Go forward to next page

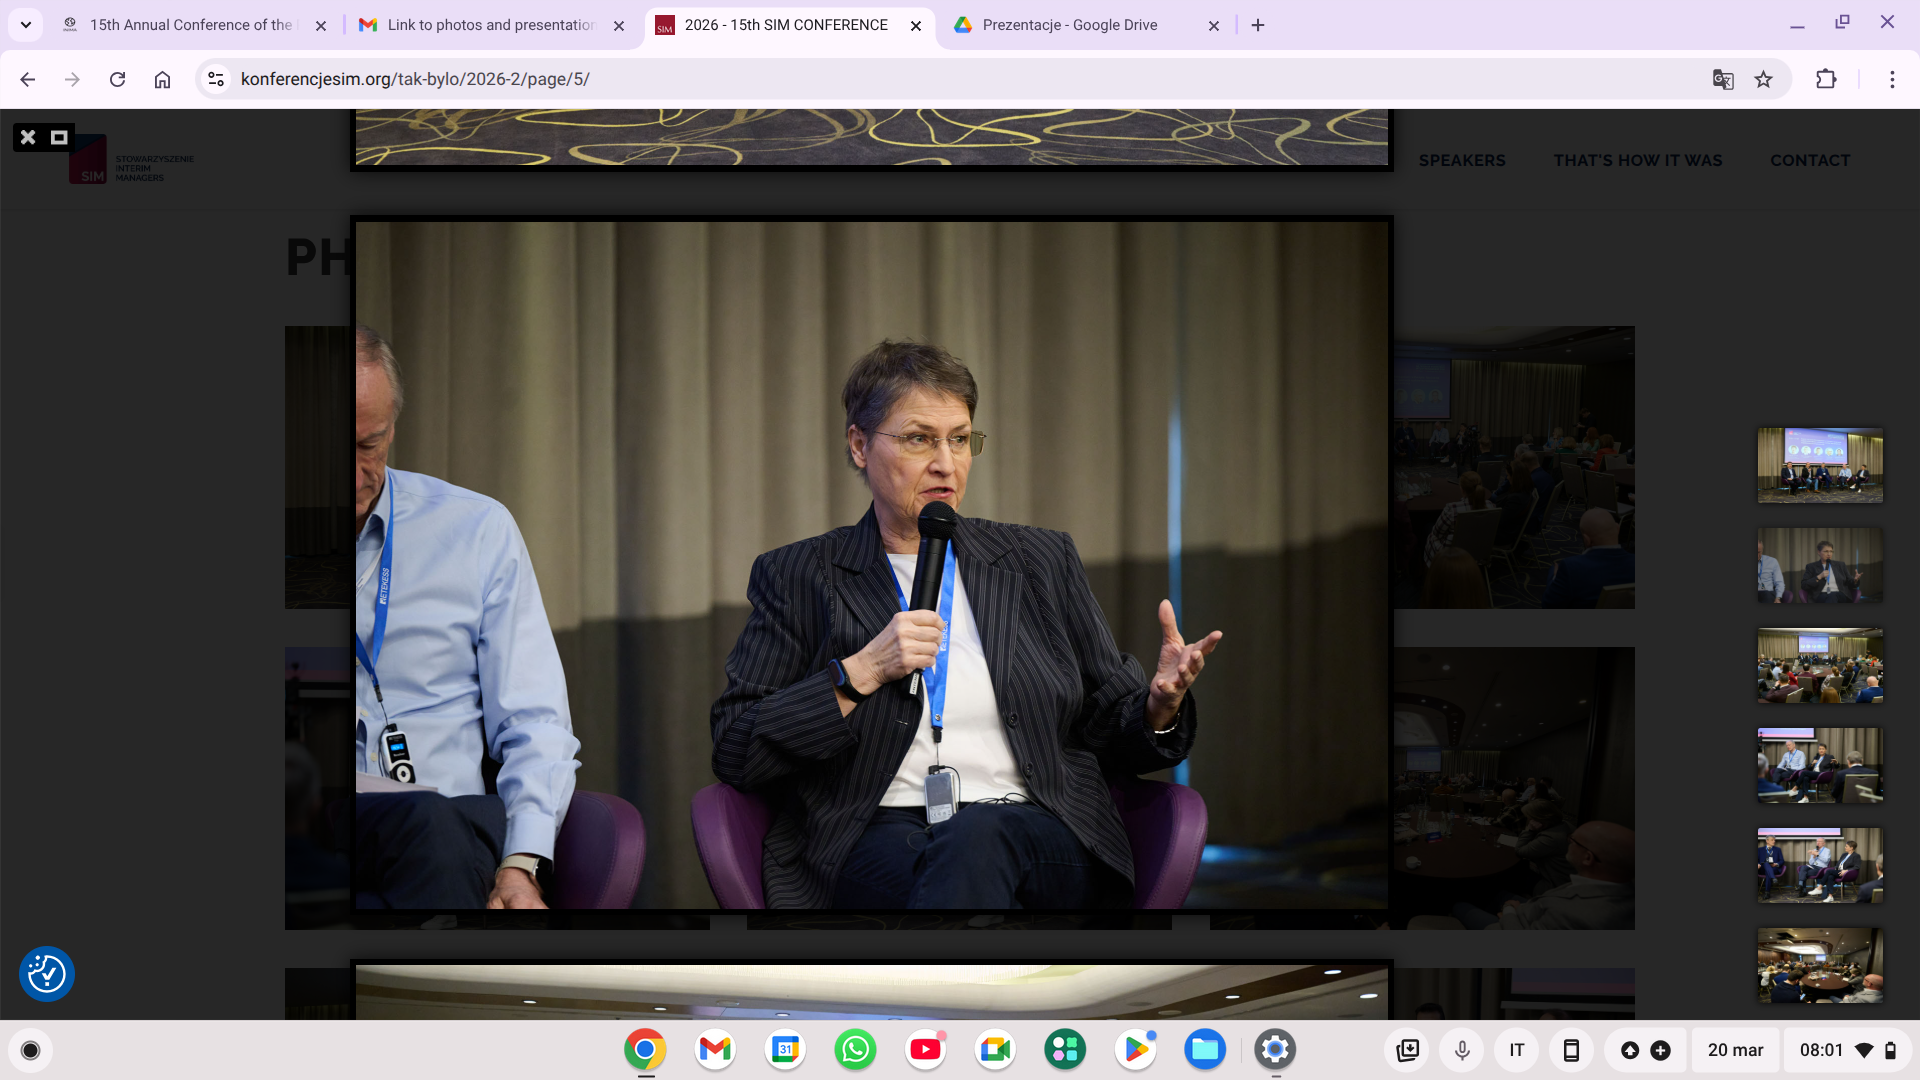[x=72, y=79]
